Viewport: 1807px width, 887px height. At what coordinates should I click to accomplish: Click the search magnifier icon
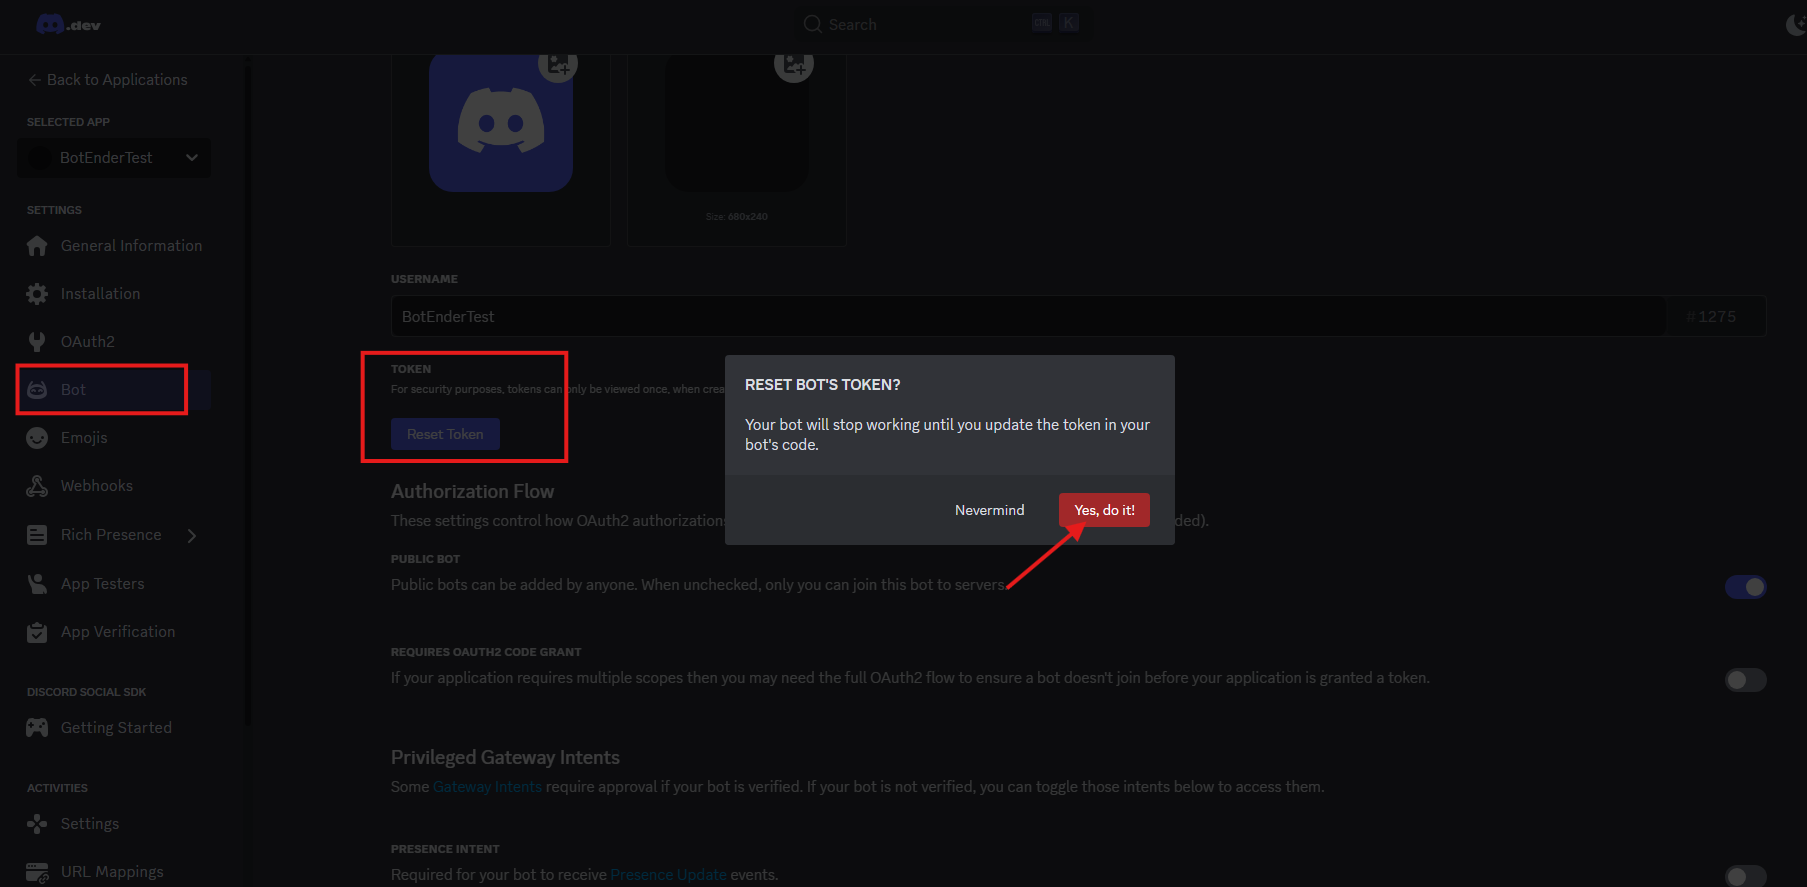(x=813, y=24)
